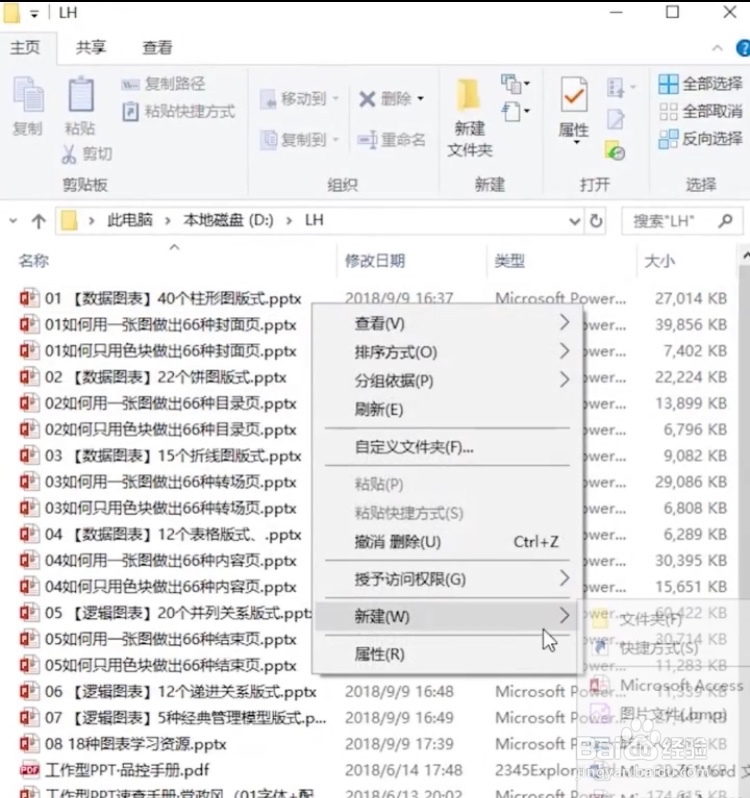
Task: Click the search magnifier icon
Action: 726,221
